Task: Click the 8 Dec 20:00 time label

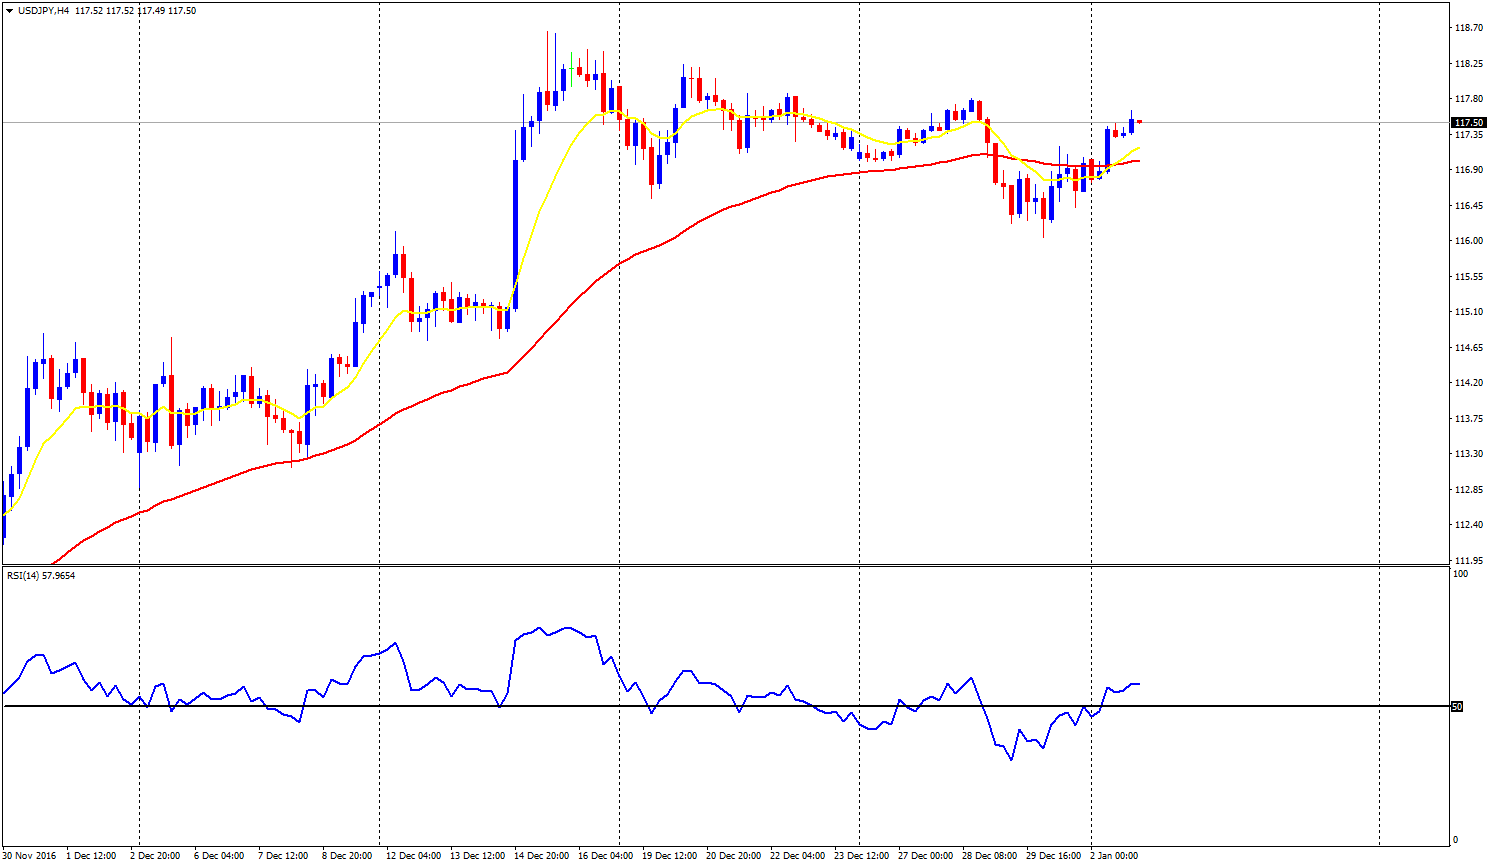Action: (347, 856)
